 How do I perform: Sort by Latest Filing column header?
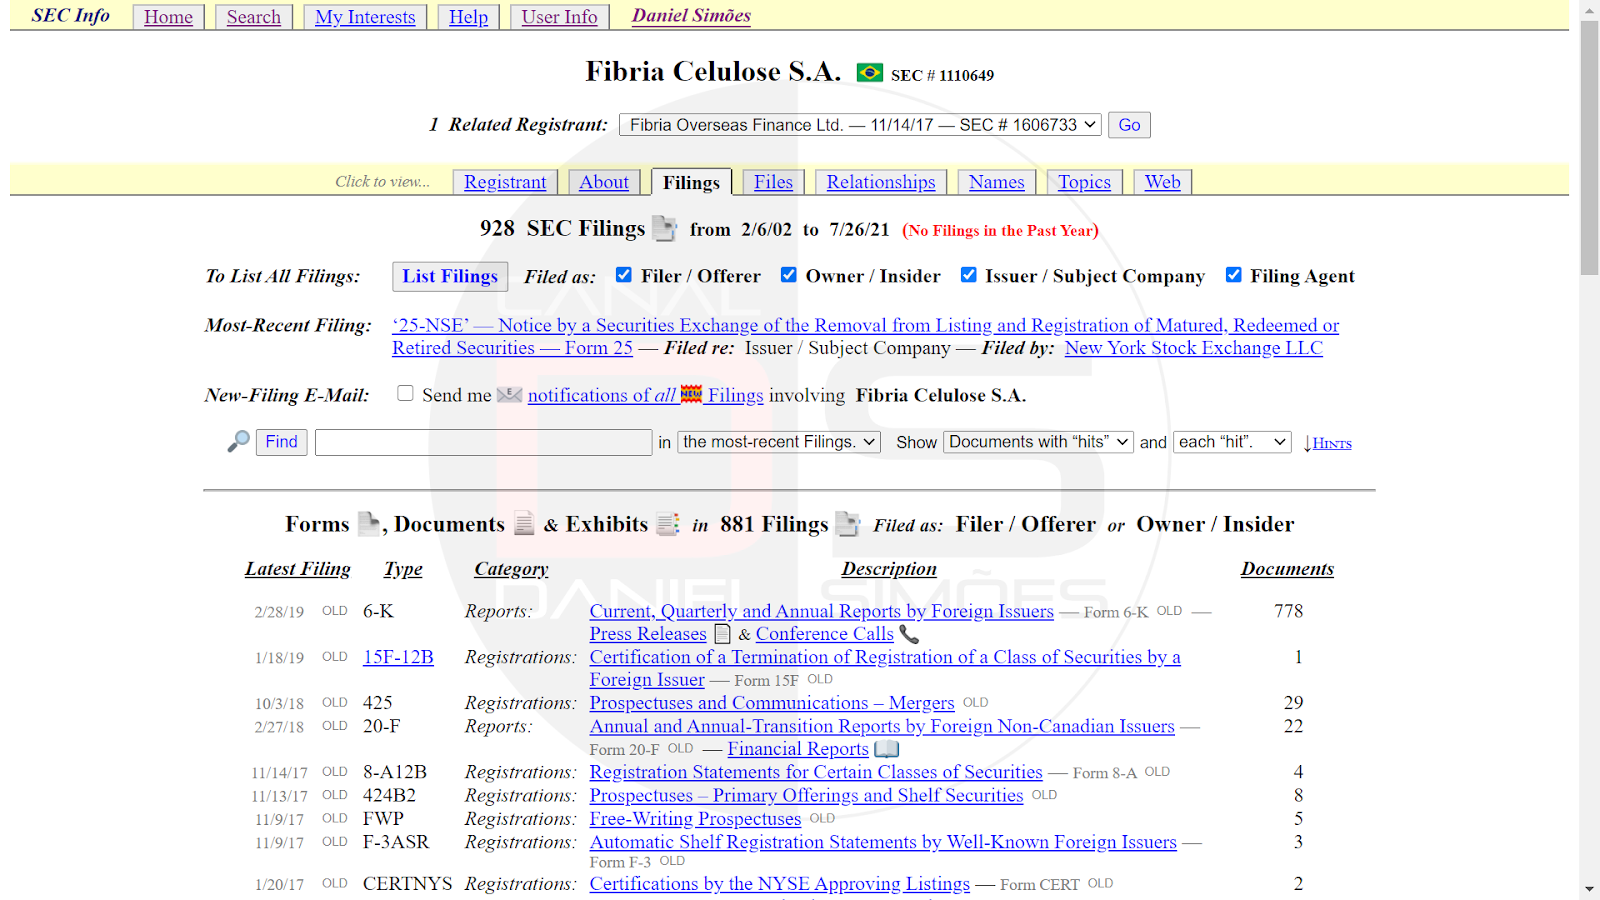[298, 569]
